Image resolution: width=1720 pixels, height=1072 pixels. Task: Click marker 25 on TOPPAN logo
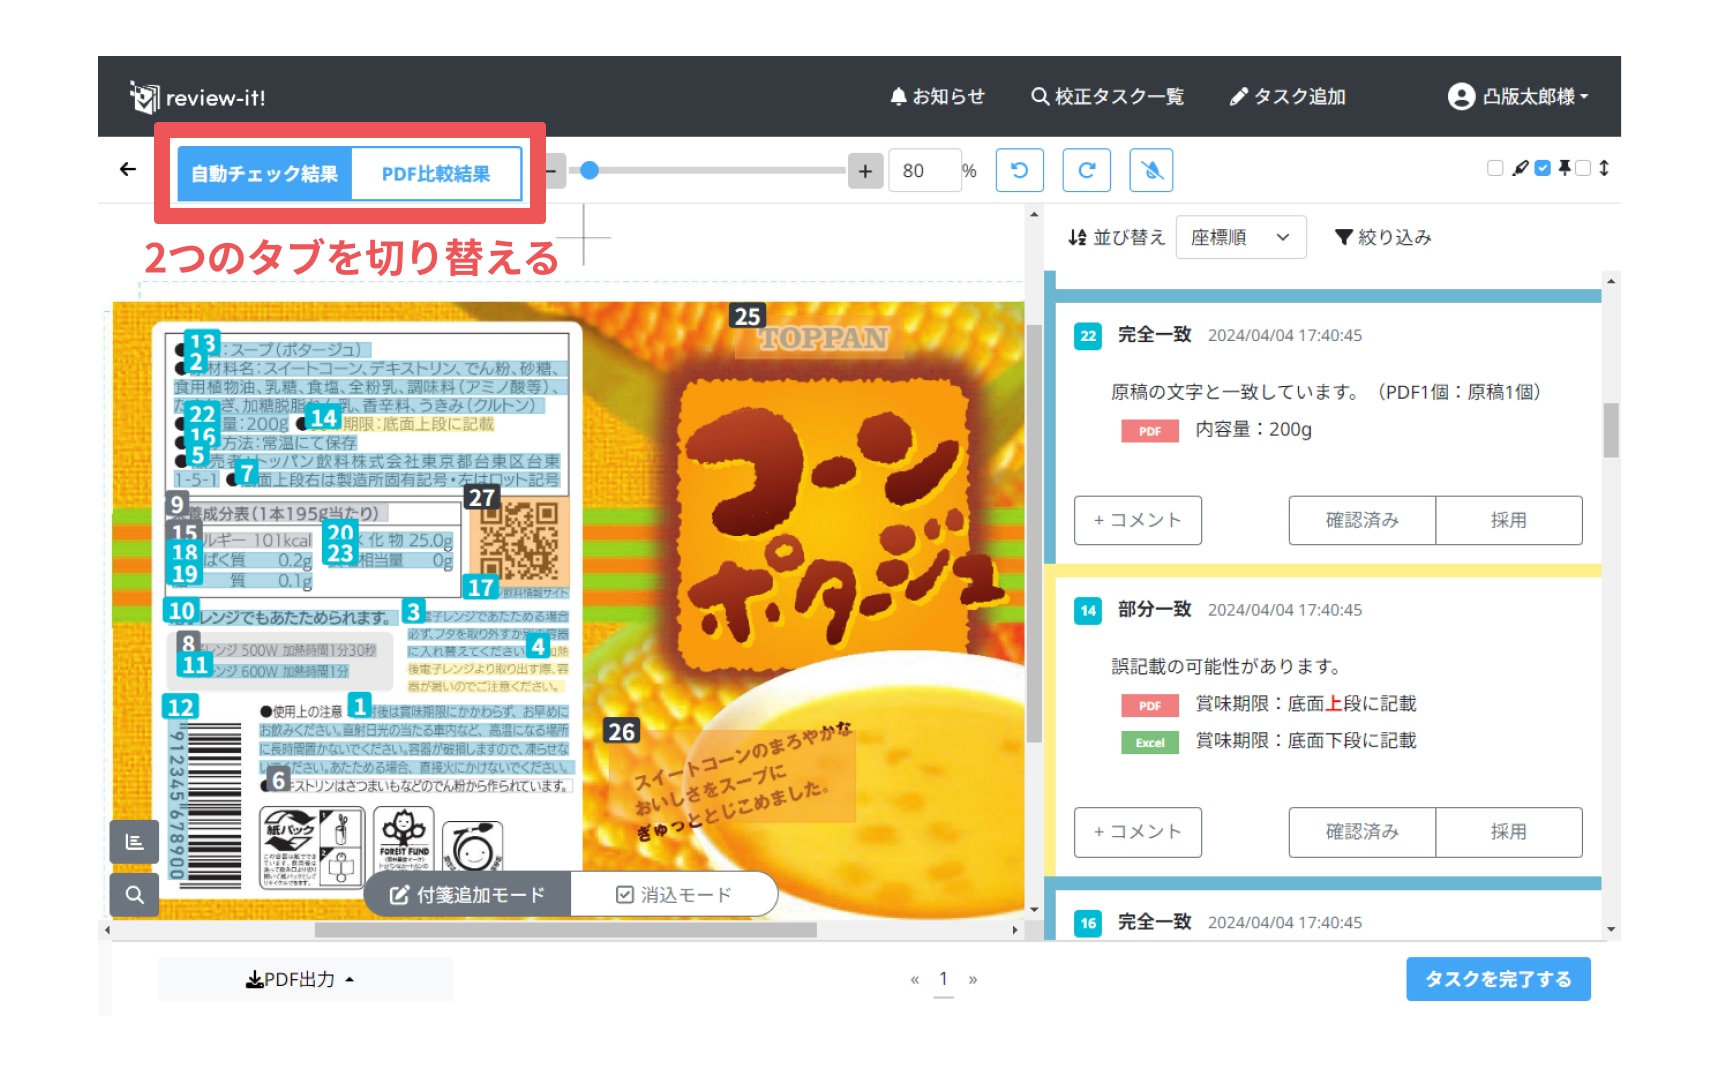click(x=747, y=316)
